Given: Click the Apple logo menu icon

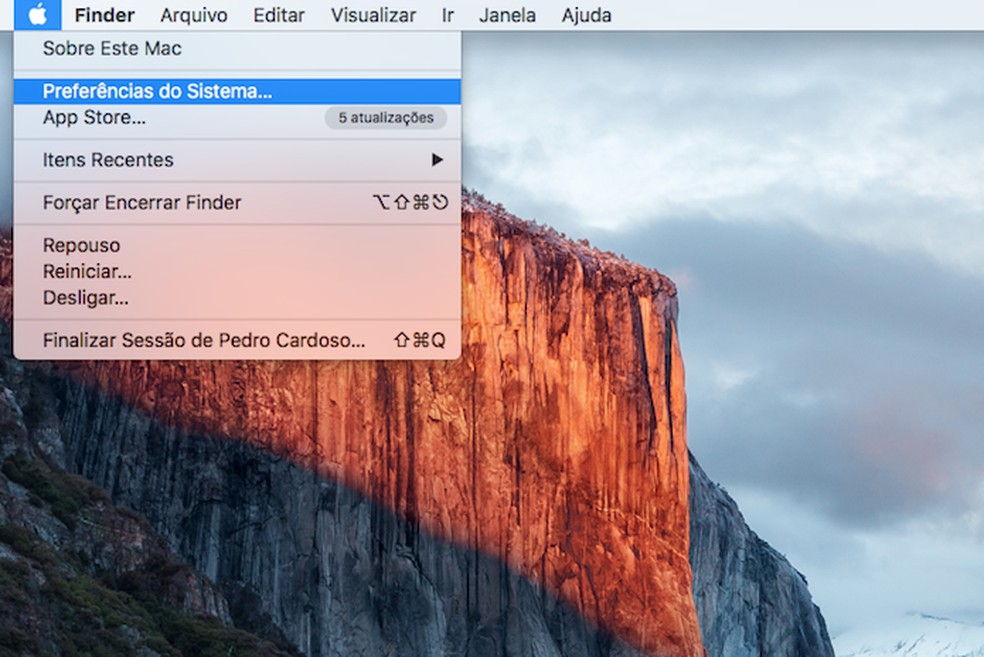Looking at the screenshot, I should 38,15.
